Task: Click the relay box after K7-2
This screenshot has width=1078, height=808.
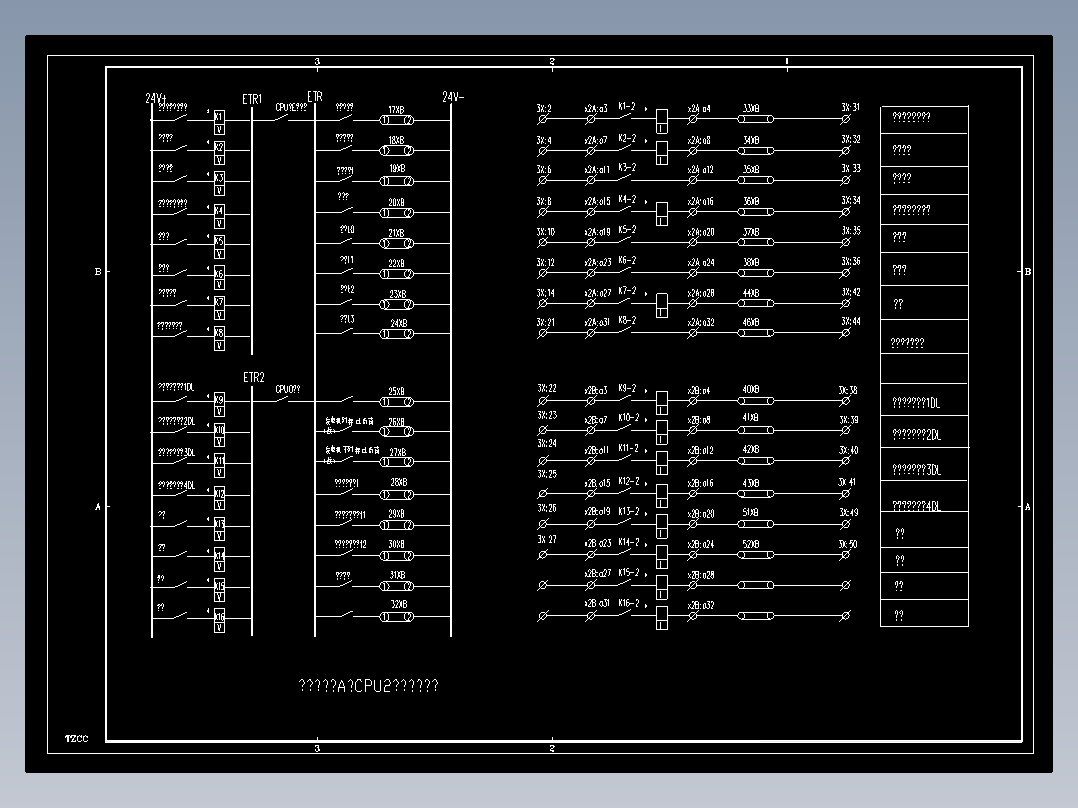Action: 661,305
